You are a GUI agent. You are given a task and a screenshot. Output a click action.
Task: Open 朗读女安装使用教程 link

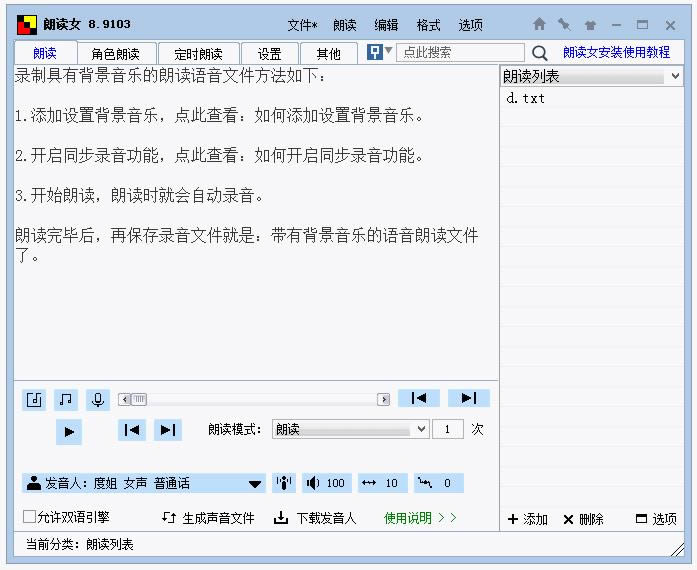[x=616, y=52]
